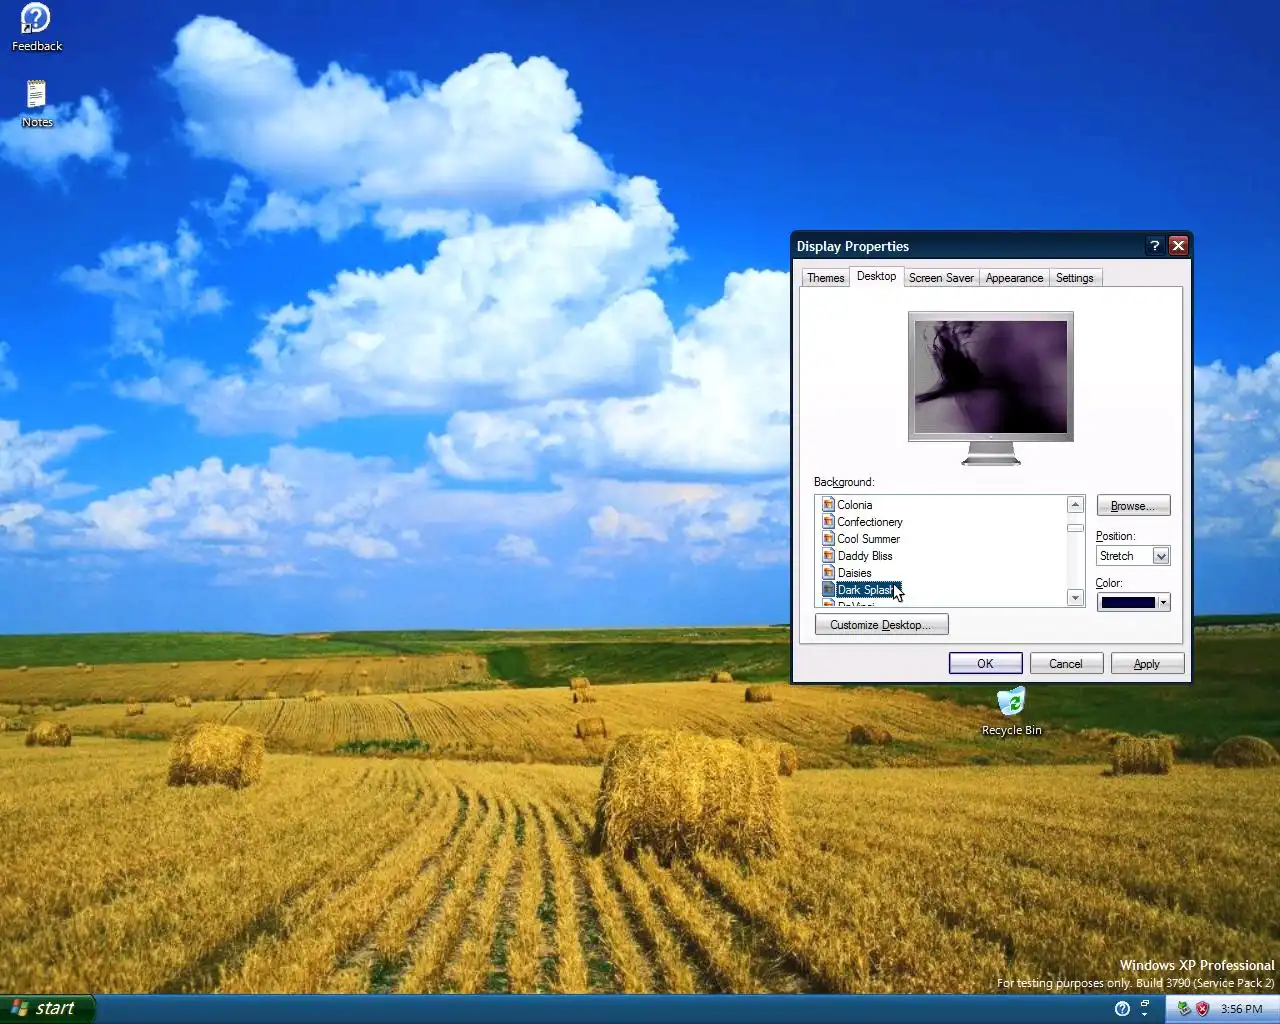Select the Desktop tab
Viewport: 1280px width, 1024px height.
(876, 276)
